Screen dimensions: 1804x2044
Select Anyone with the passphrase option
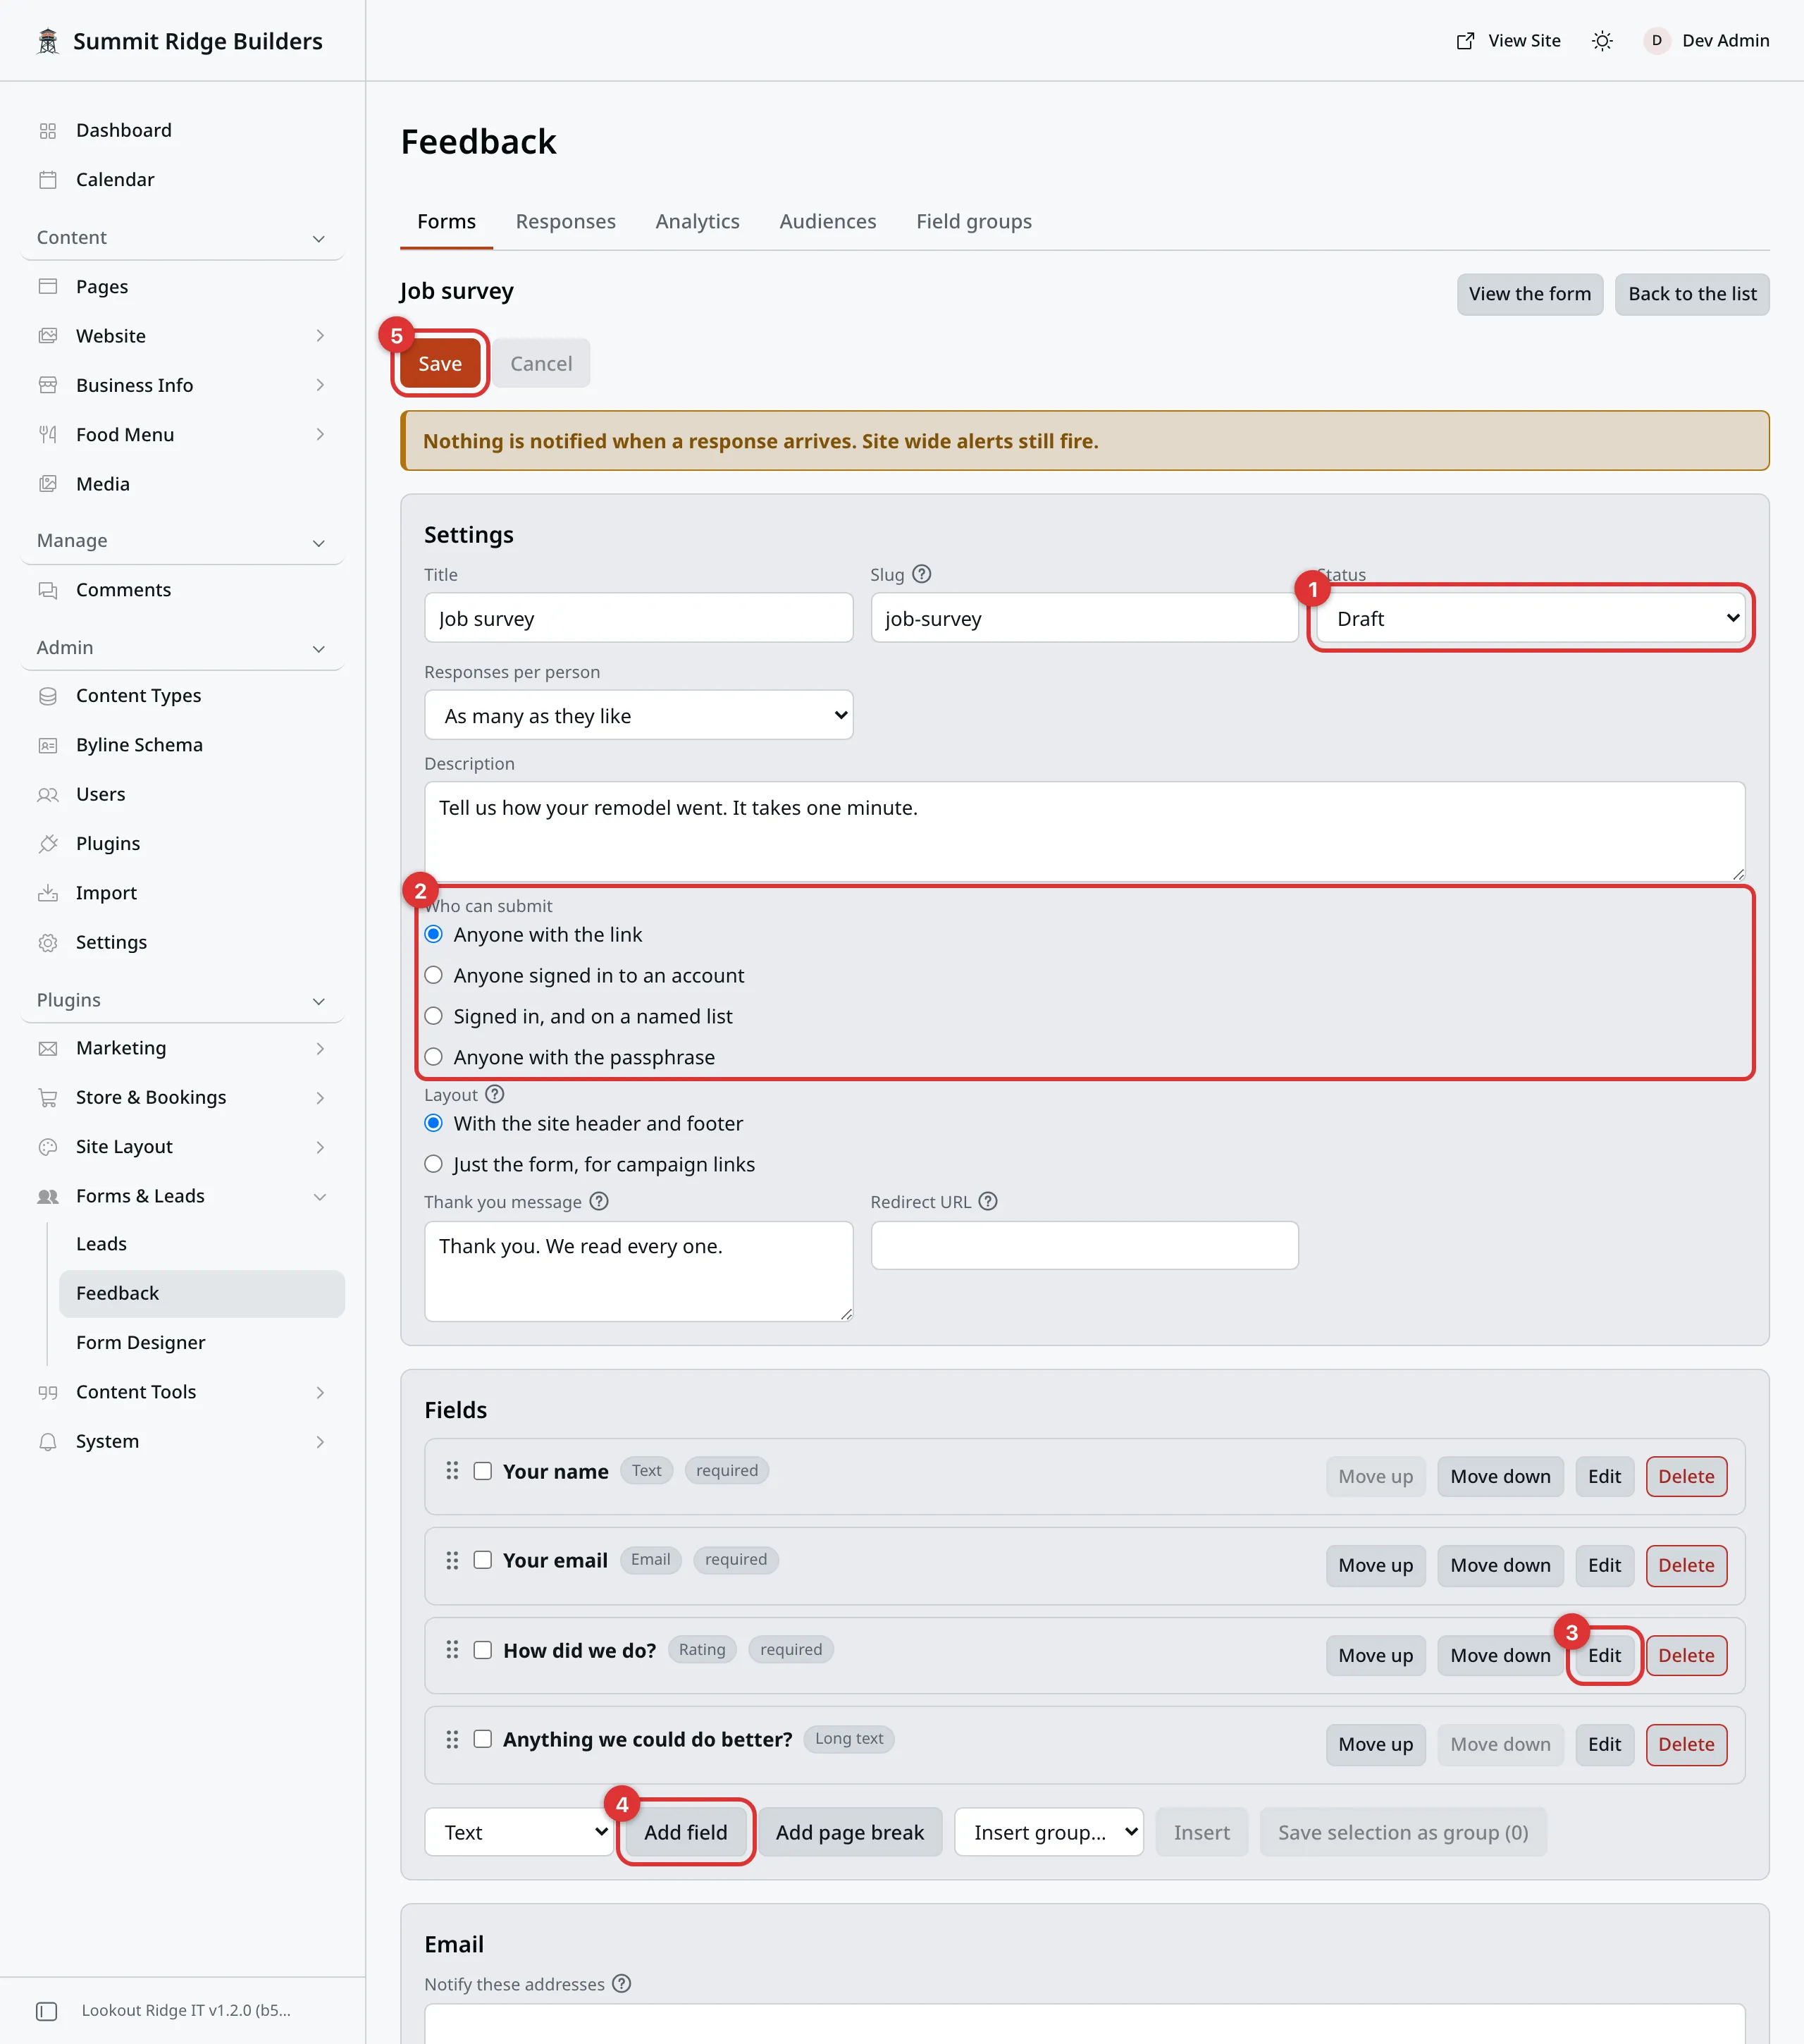pos(433,1057)
